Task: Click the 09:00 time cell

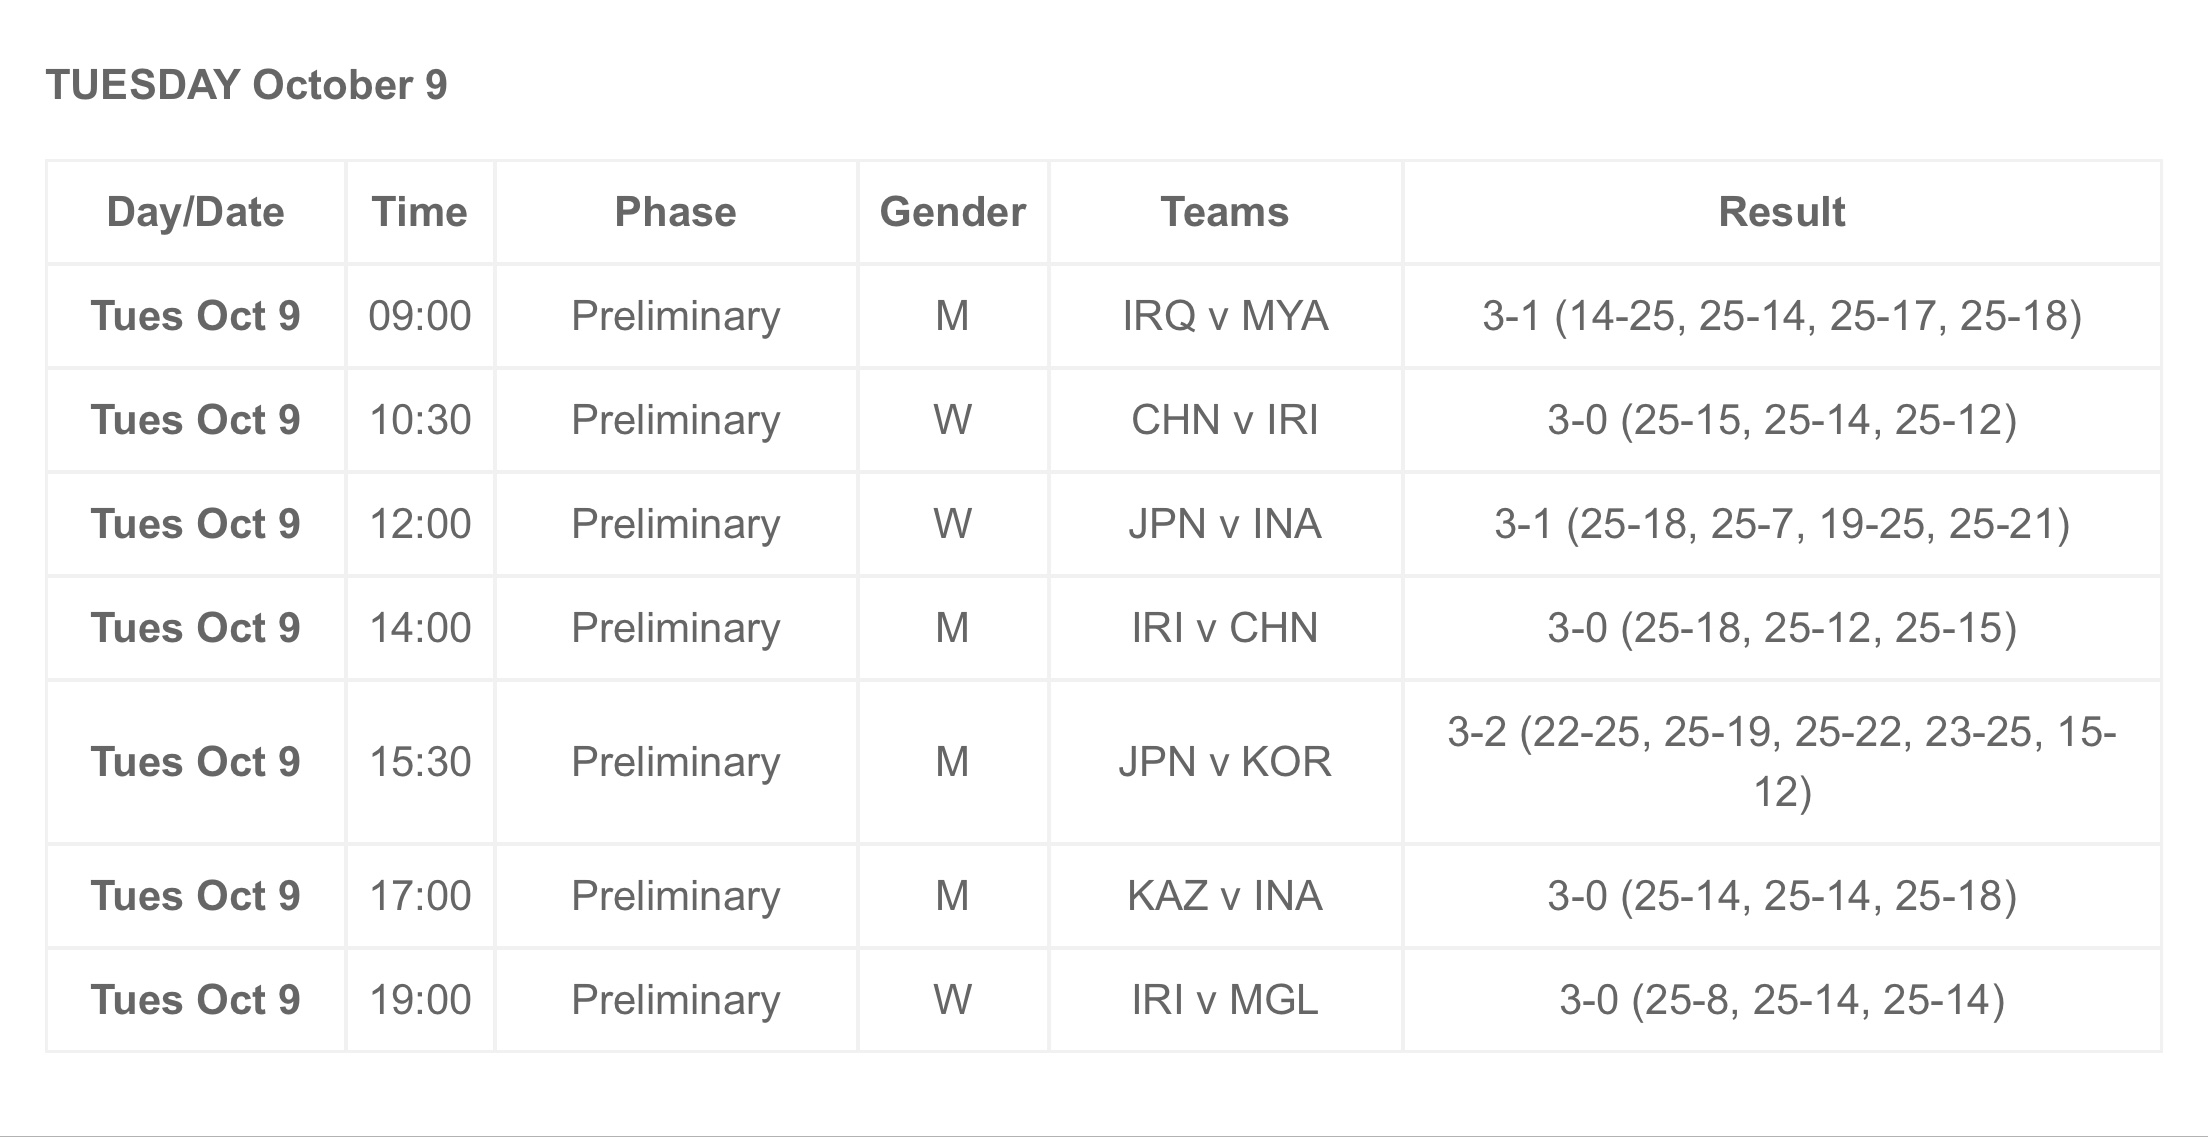Action: pos(420,316)
